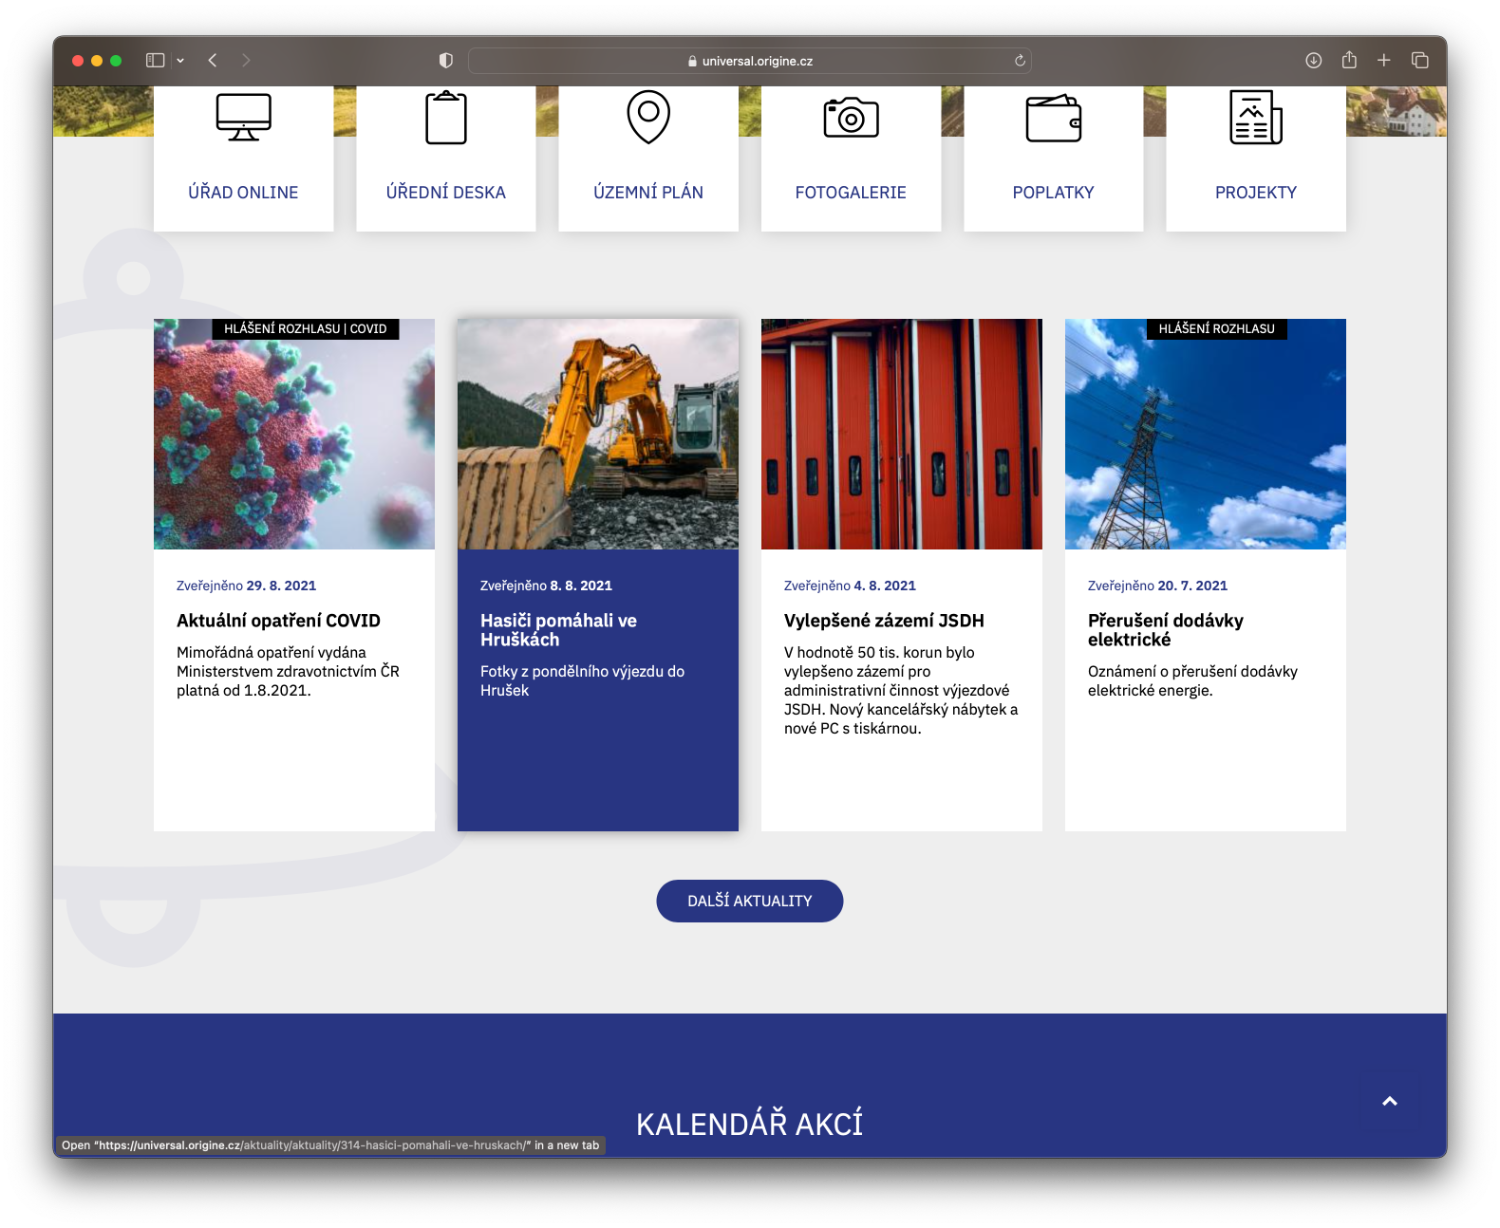Toggle the Safari sidebar
1500x1228 pixels.
pos(155,61)
